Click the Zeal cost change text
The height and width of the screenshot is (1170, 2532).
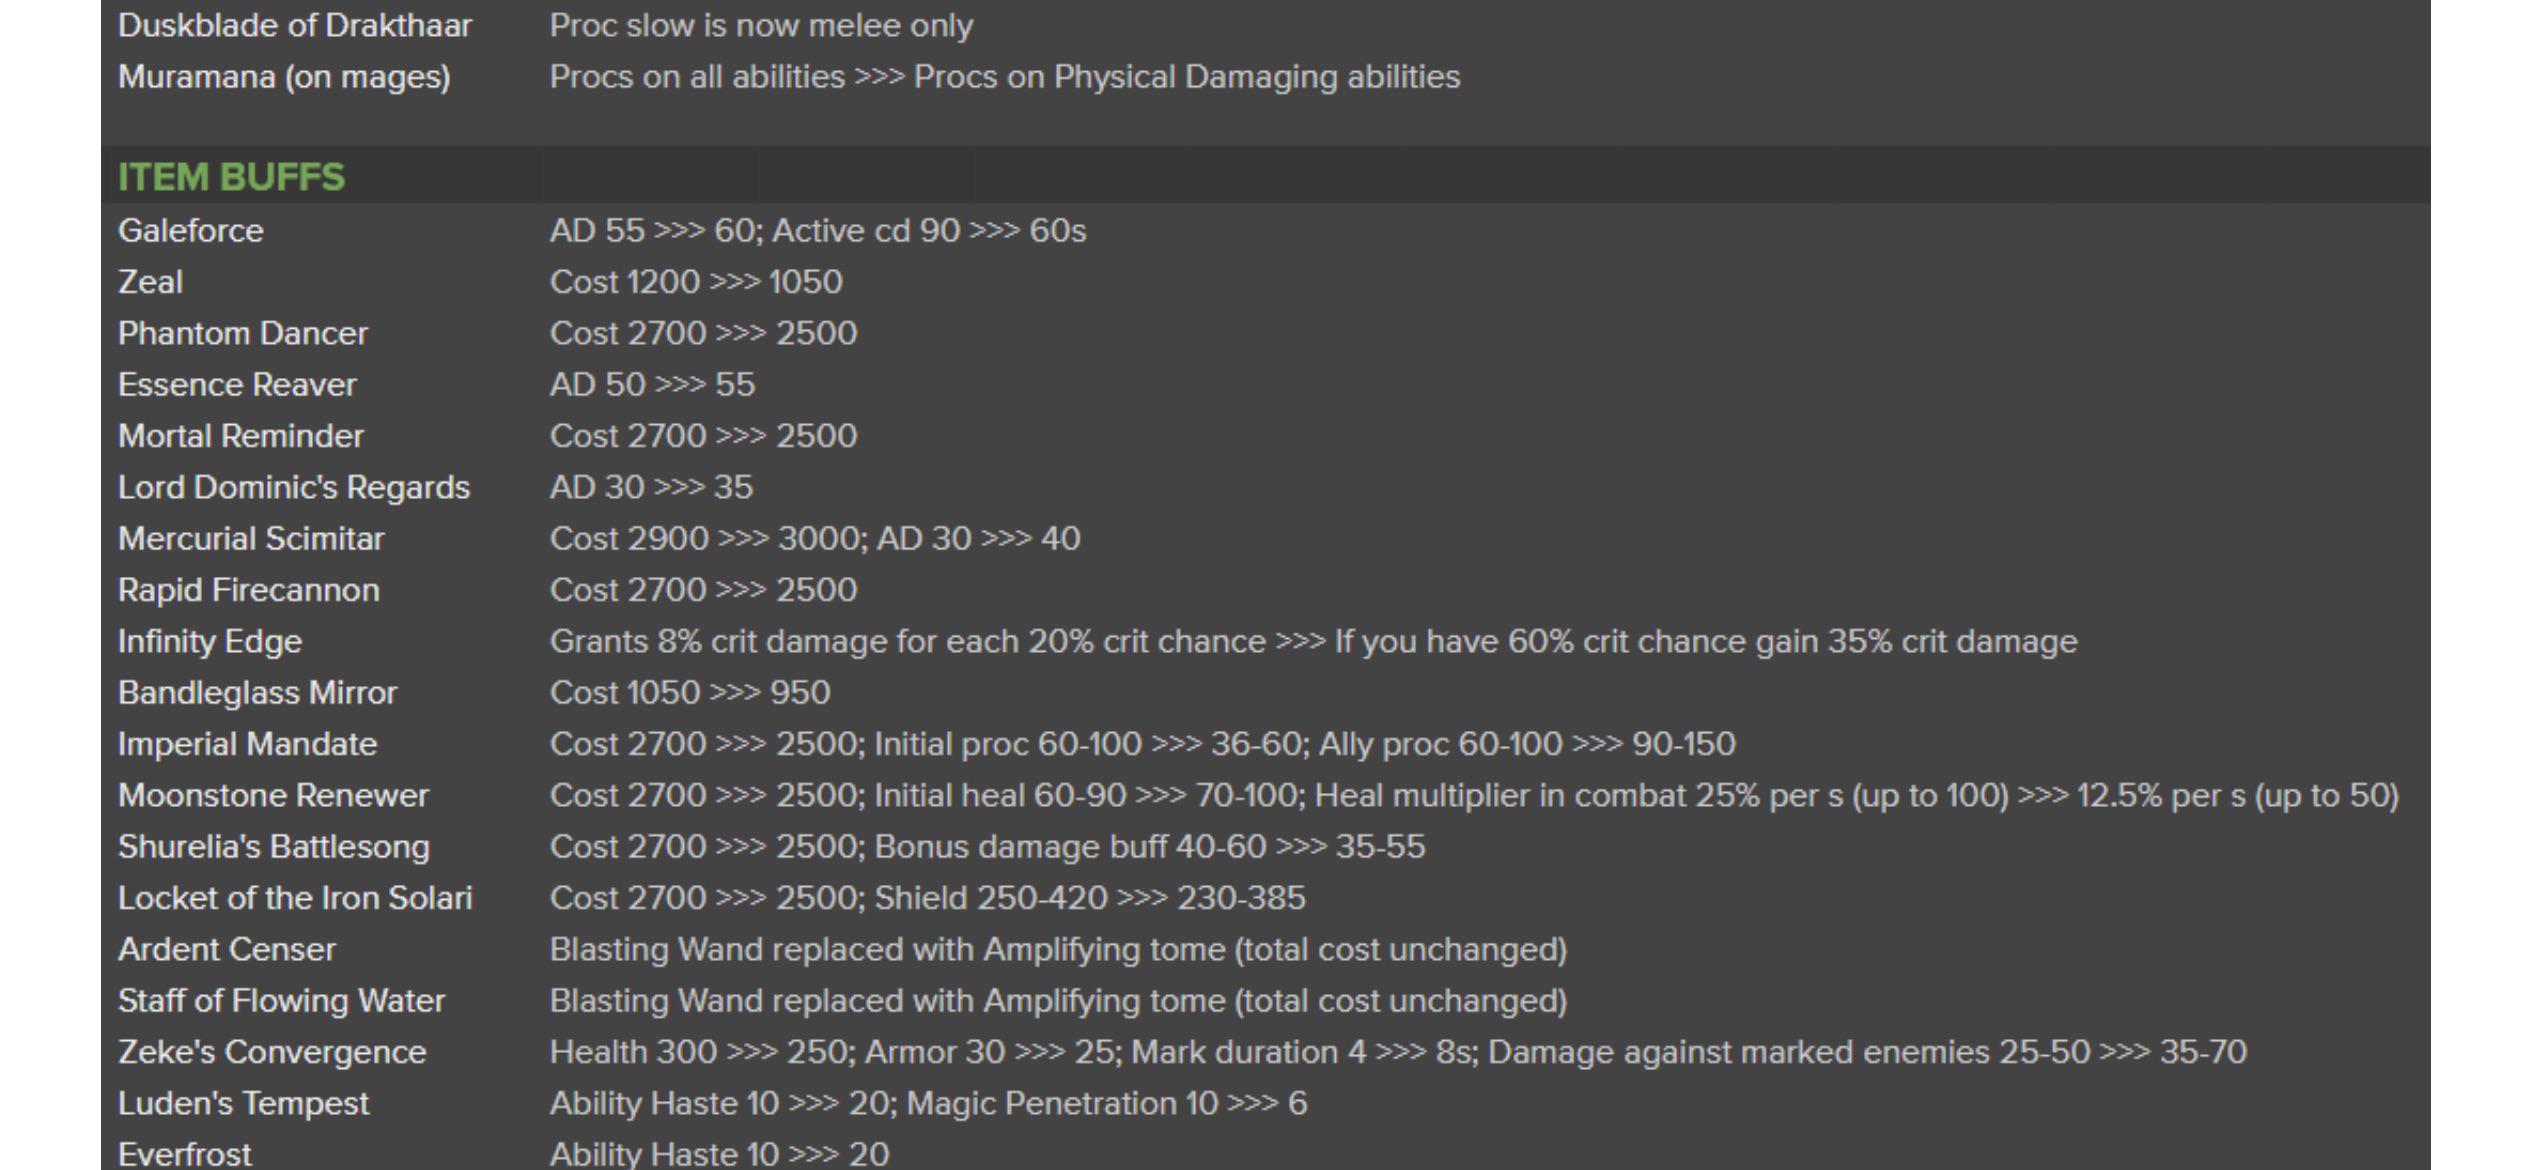(695, 282)
